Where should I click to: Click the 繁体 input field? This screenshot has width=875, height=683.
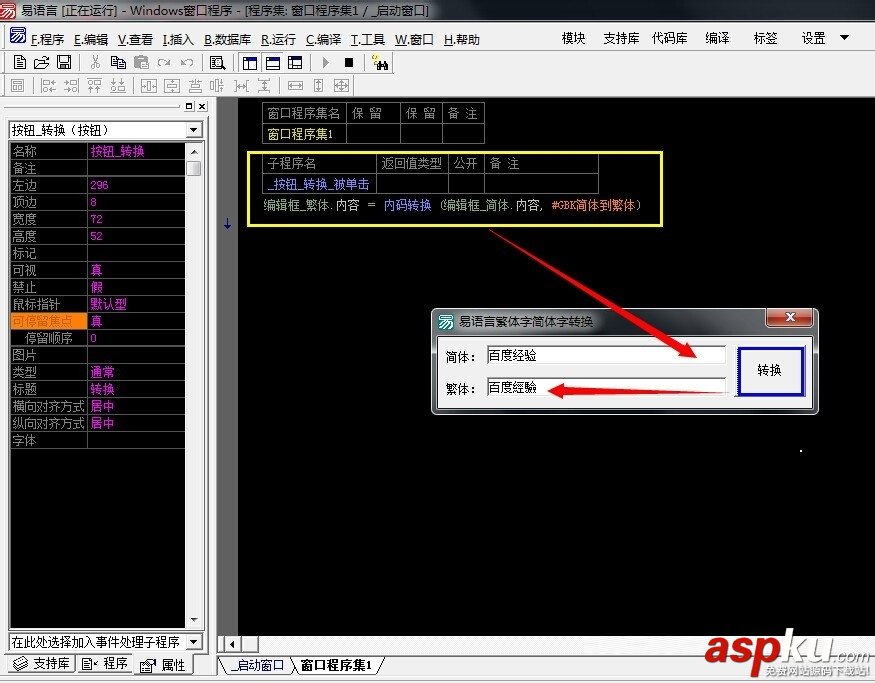606,387
